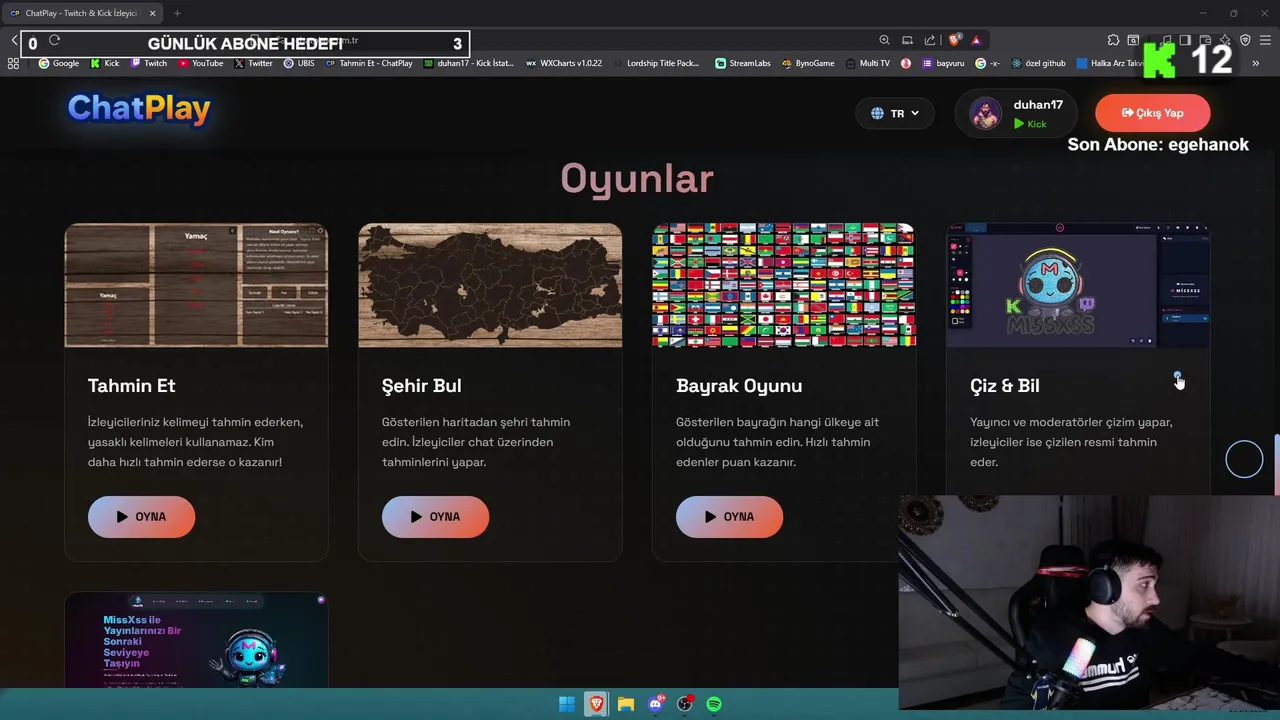Open Spotify from the taskbar

[714, 704]
